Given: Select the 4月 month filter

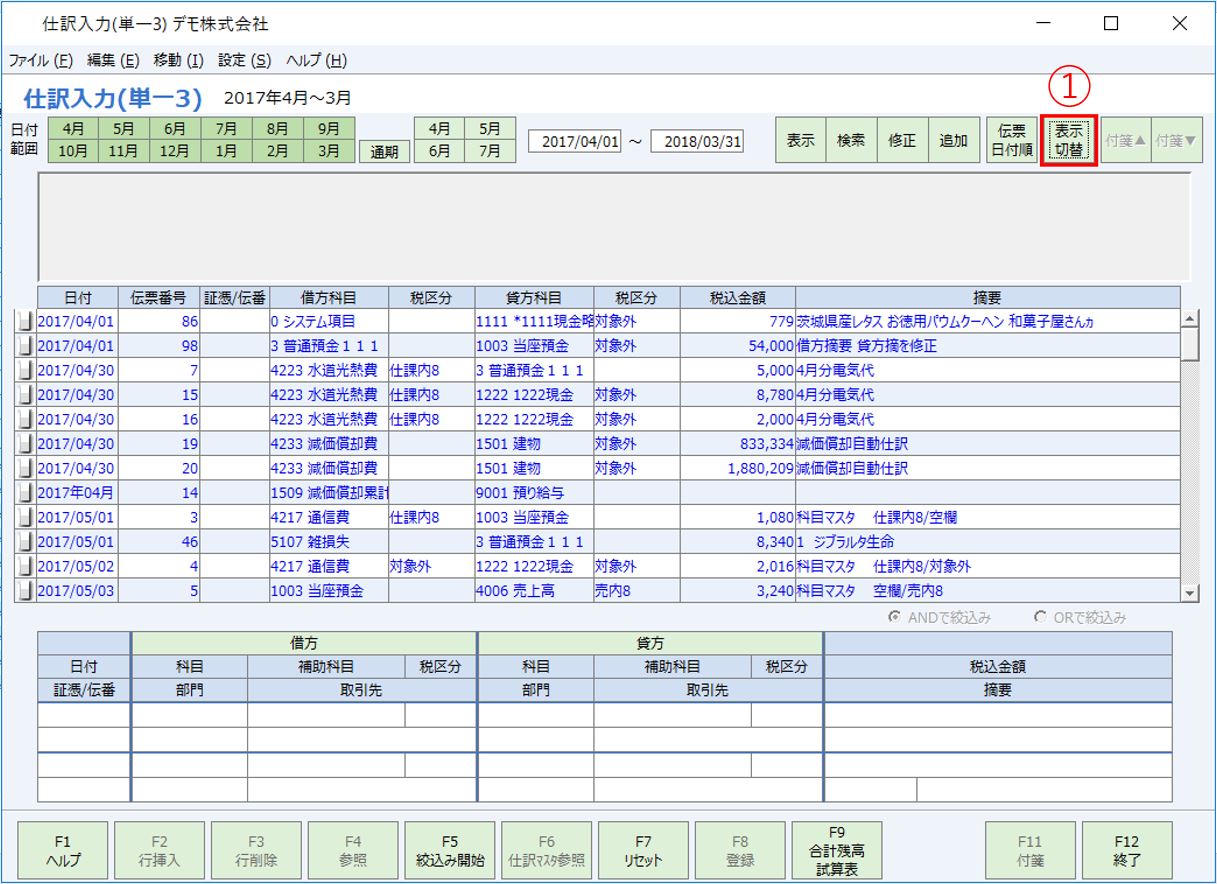Looking at the screenshot, I should (x=68, y=129).
